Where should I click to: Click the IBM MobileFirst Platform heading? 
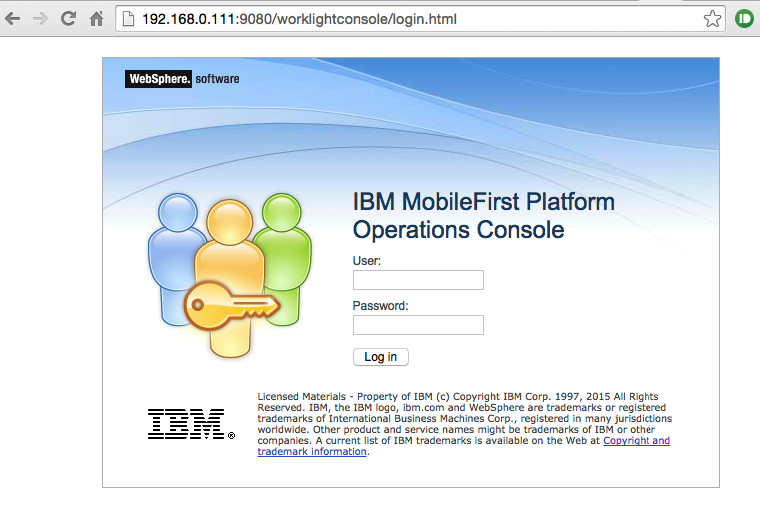coord(483,202)
